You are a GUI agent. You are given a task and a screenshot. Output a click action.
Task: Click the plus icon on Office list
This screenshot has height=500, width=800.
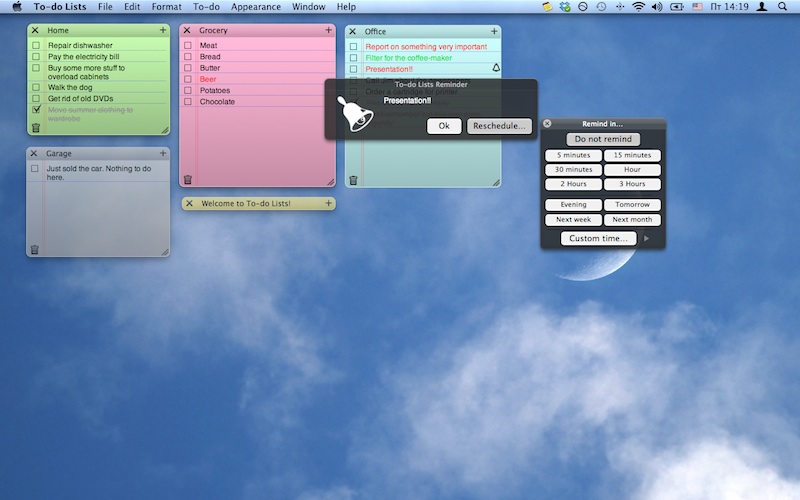point(494,31)
